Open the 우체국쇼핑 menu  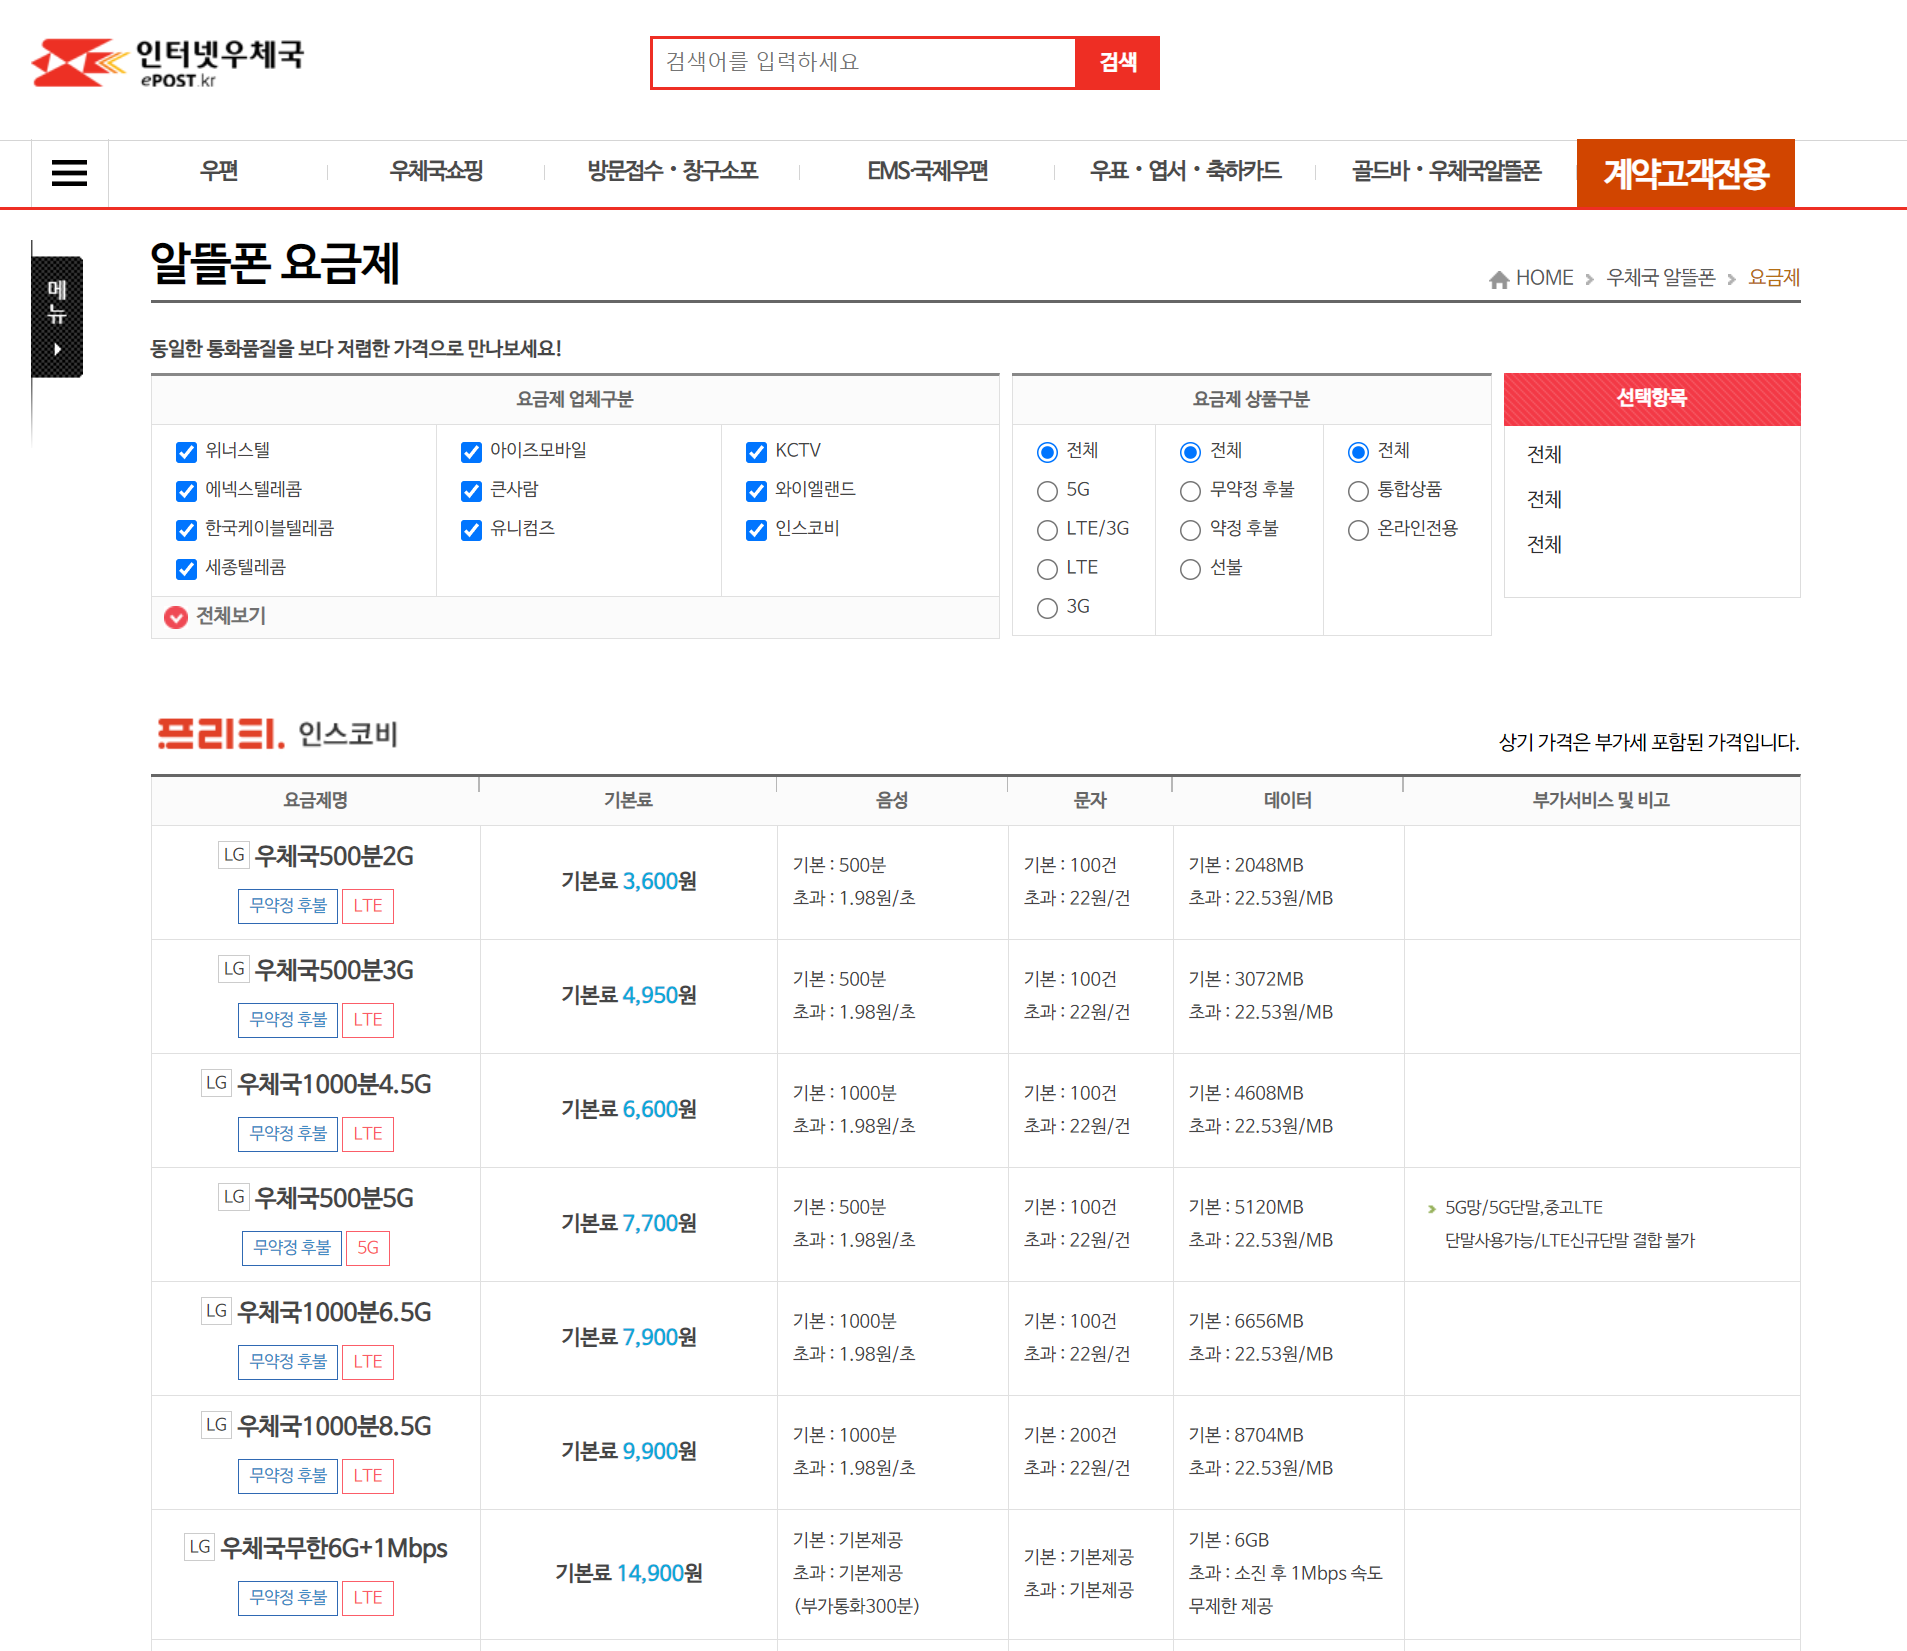pos(435,171)
